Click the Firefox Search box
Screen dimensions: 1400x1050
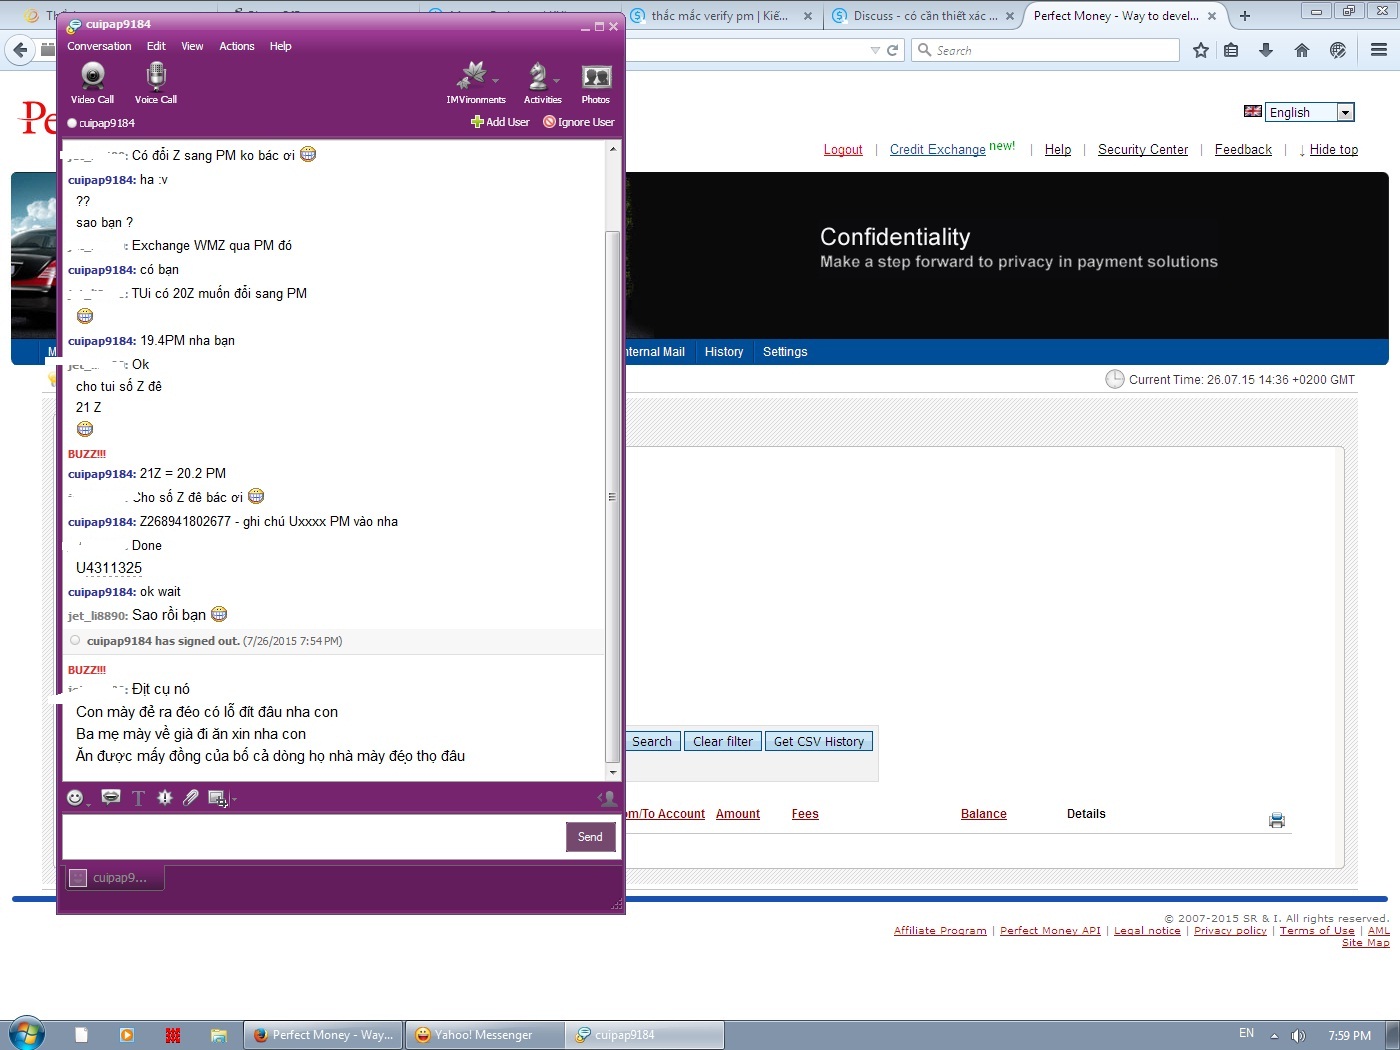coord(1045,50)
